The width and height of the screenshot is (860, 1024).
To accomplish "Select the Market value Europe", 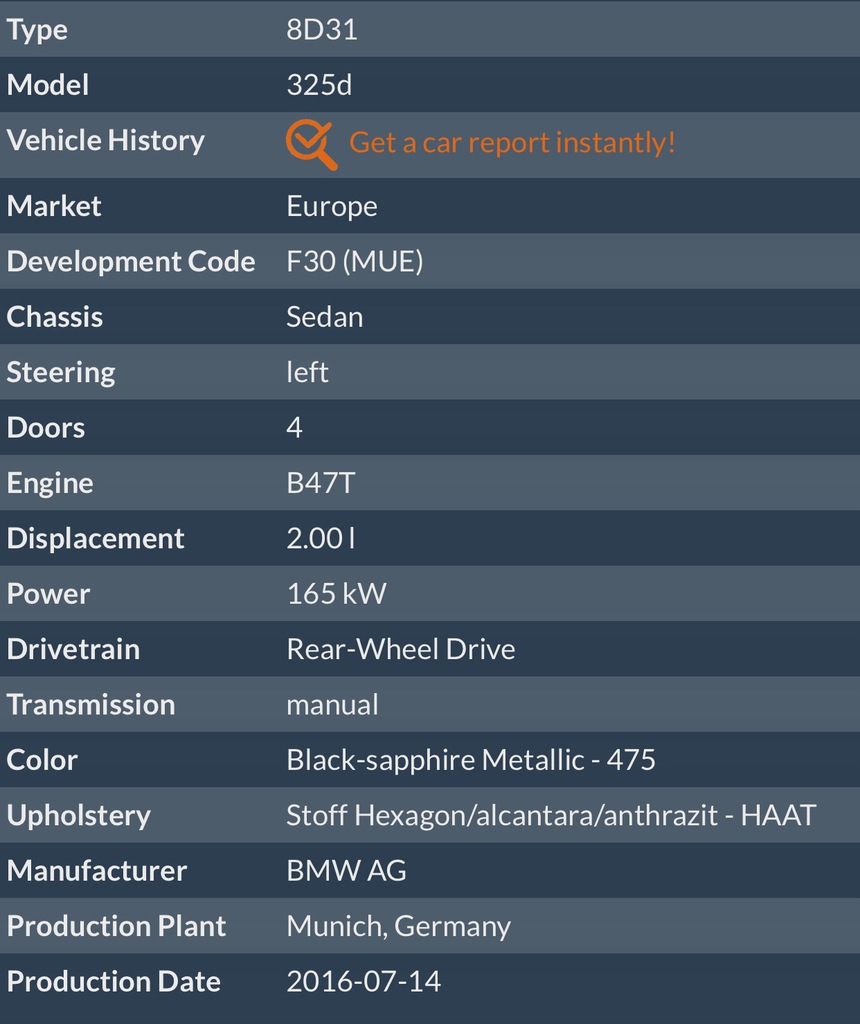I will (332, 206).
